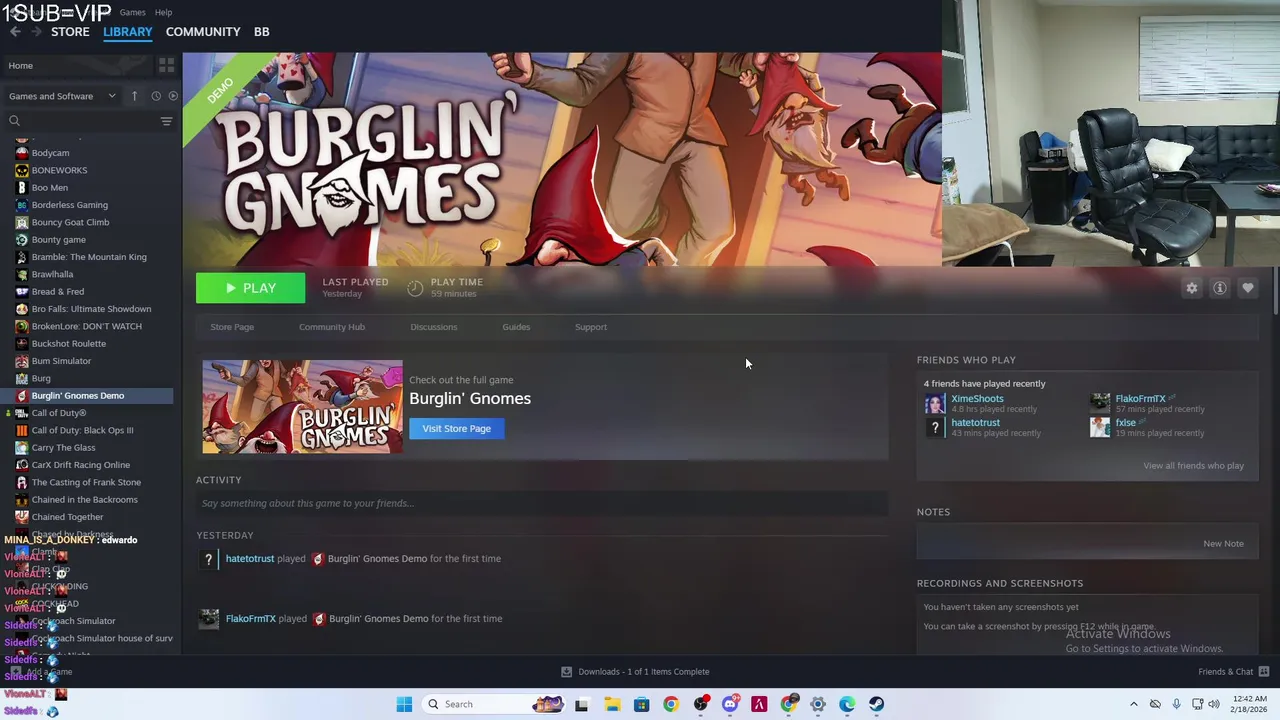This screenshot has width=1280, height=720.
Task: Open the library search field
Action: coord(82,121)
